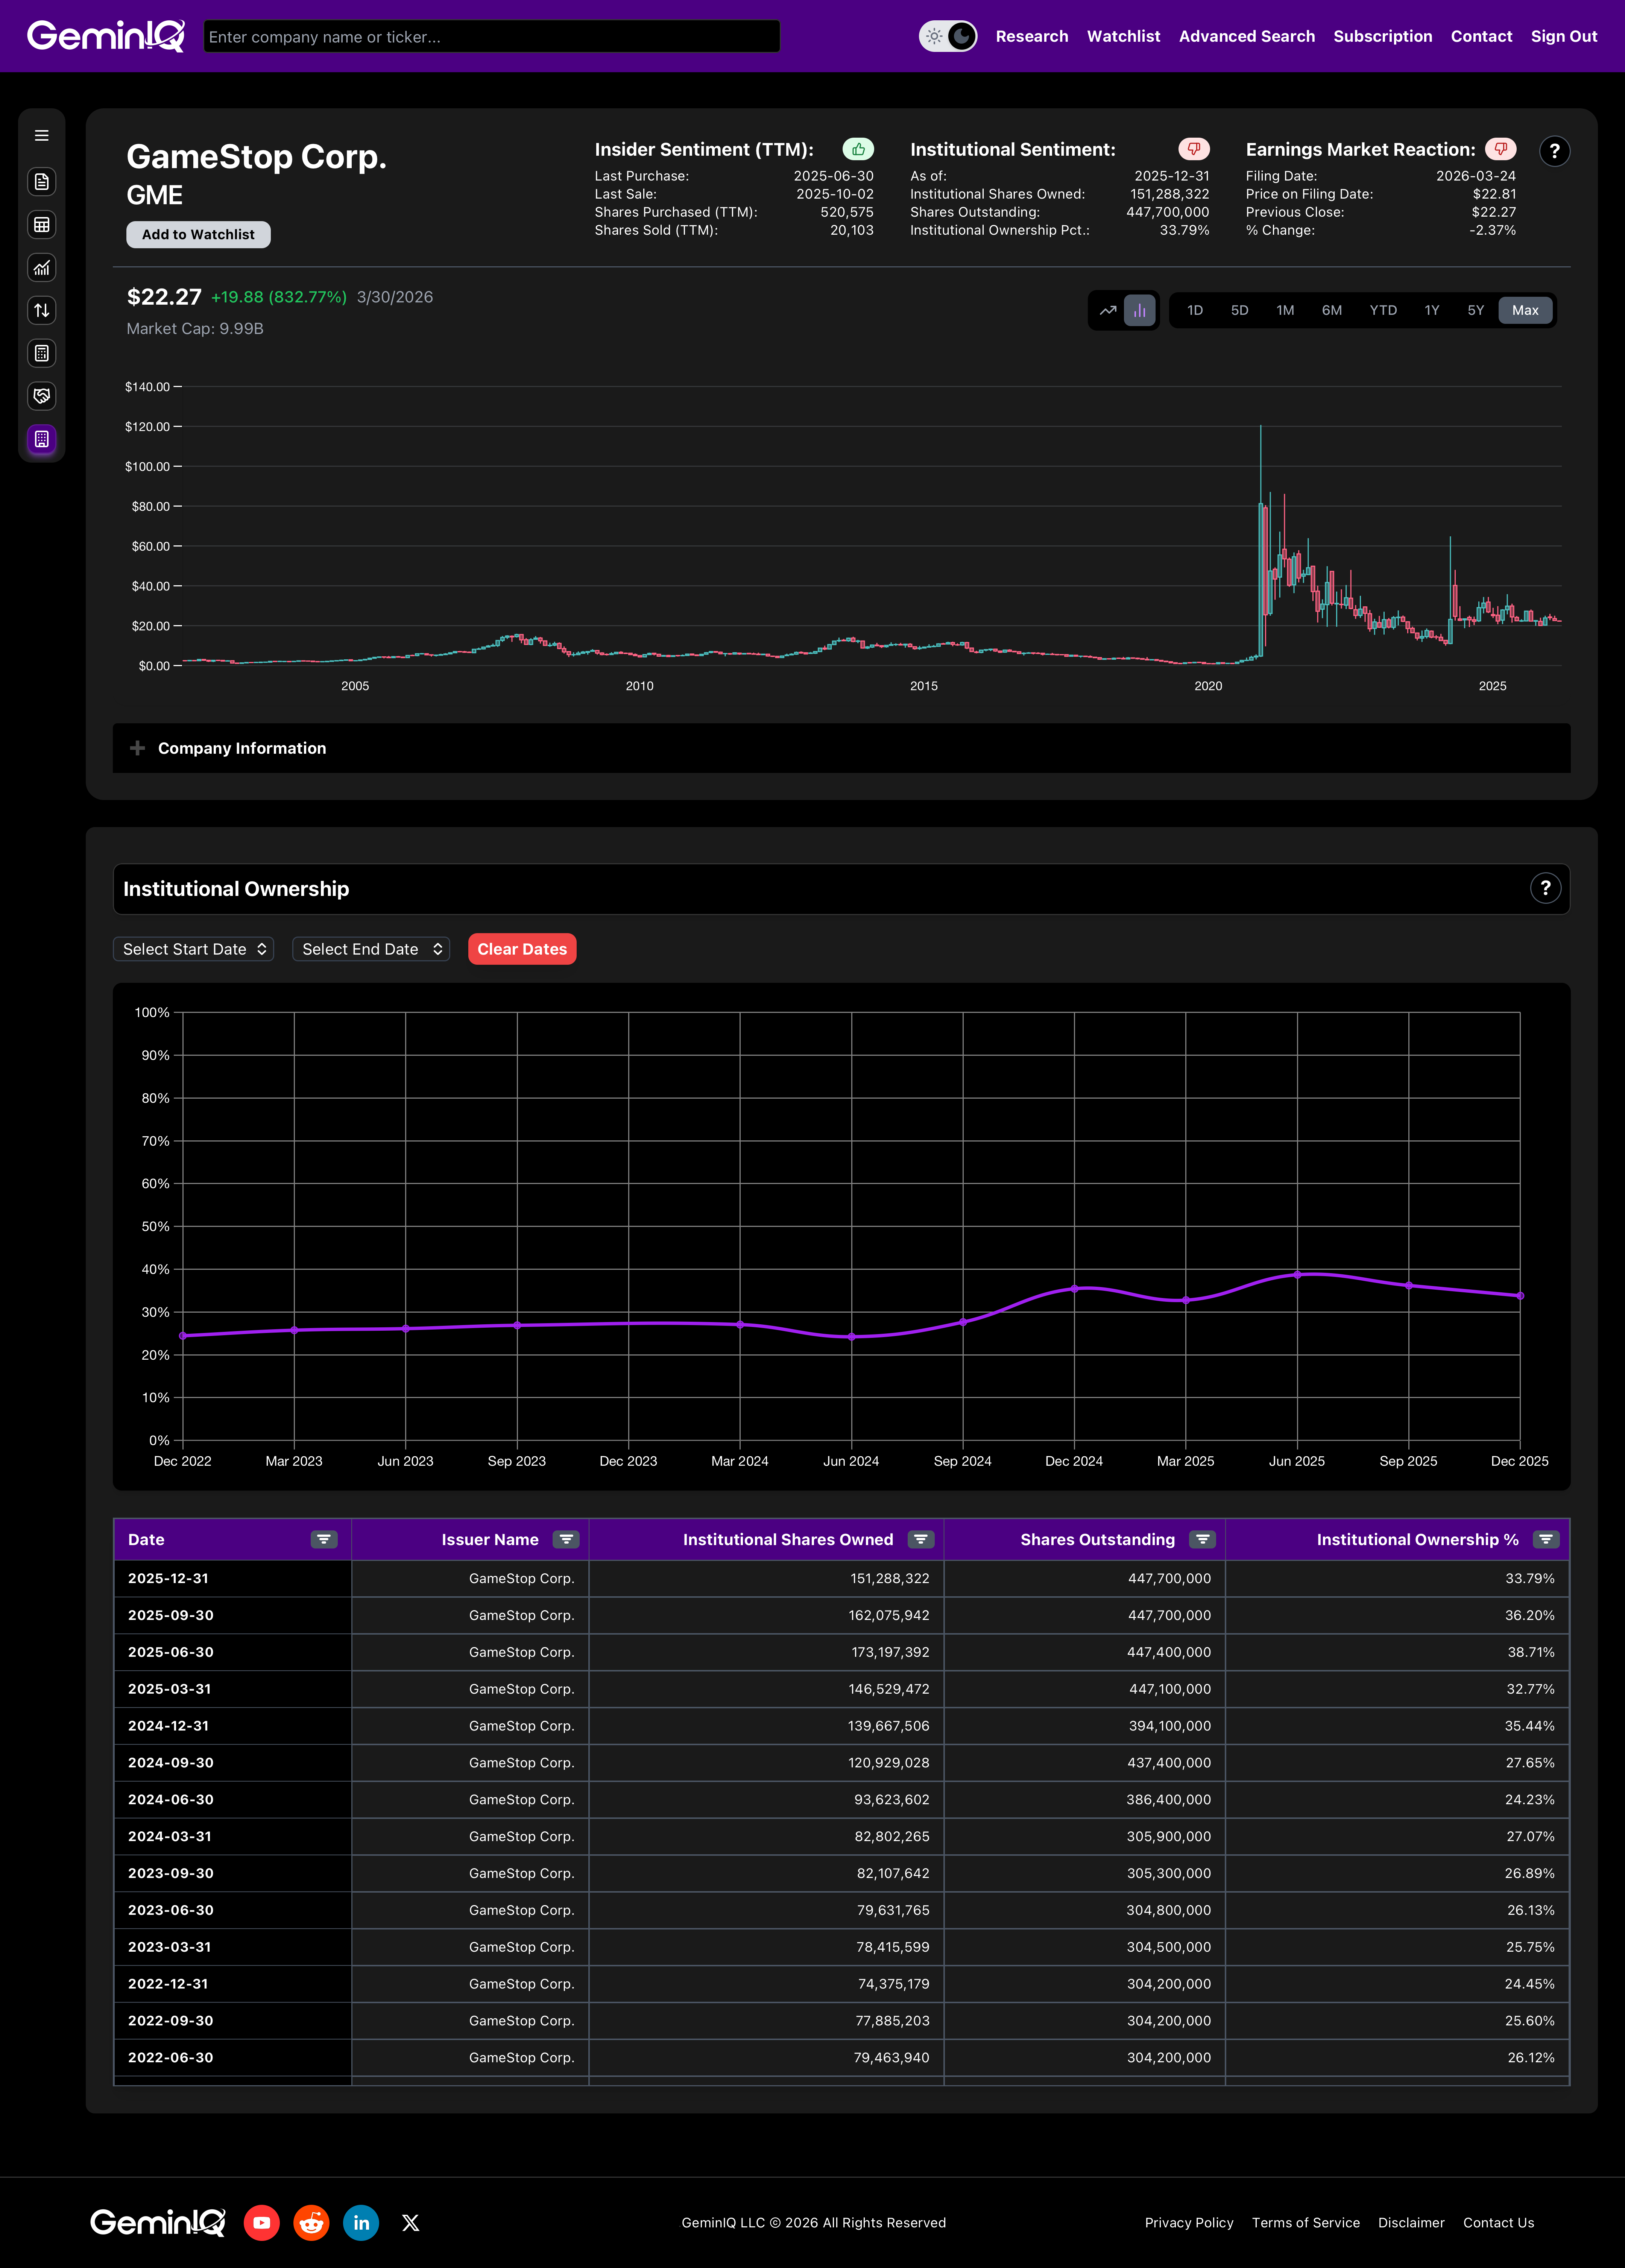
Task: Select the financials table icon in sidebar
Action: [x=41, y=224]
